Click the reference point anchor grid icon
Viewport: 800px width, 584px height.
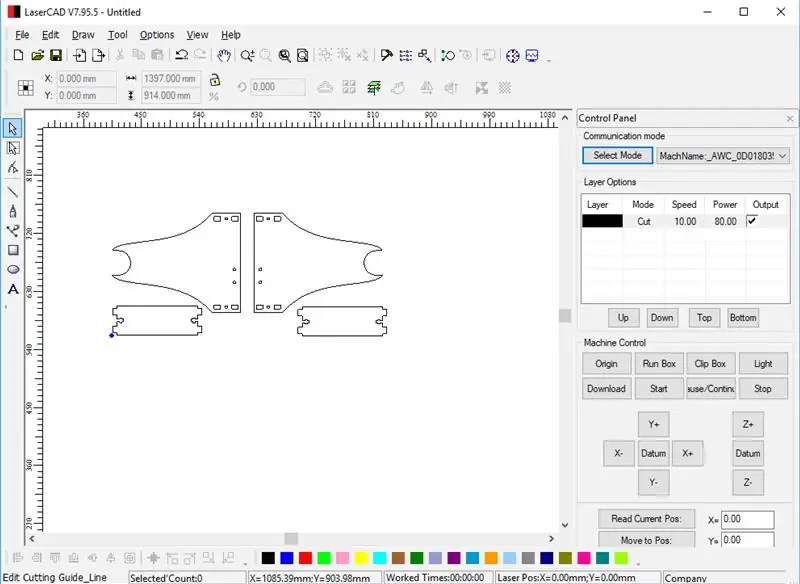[x=26, y=88]
